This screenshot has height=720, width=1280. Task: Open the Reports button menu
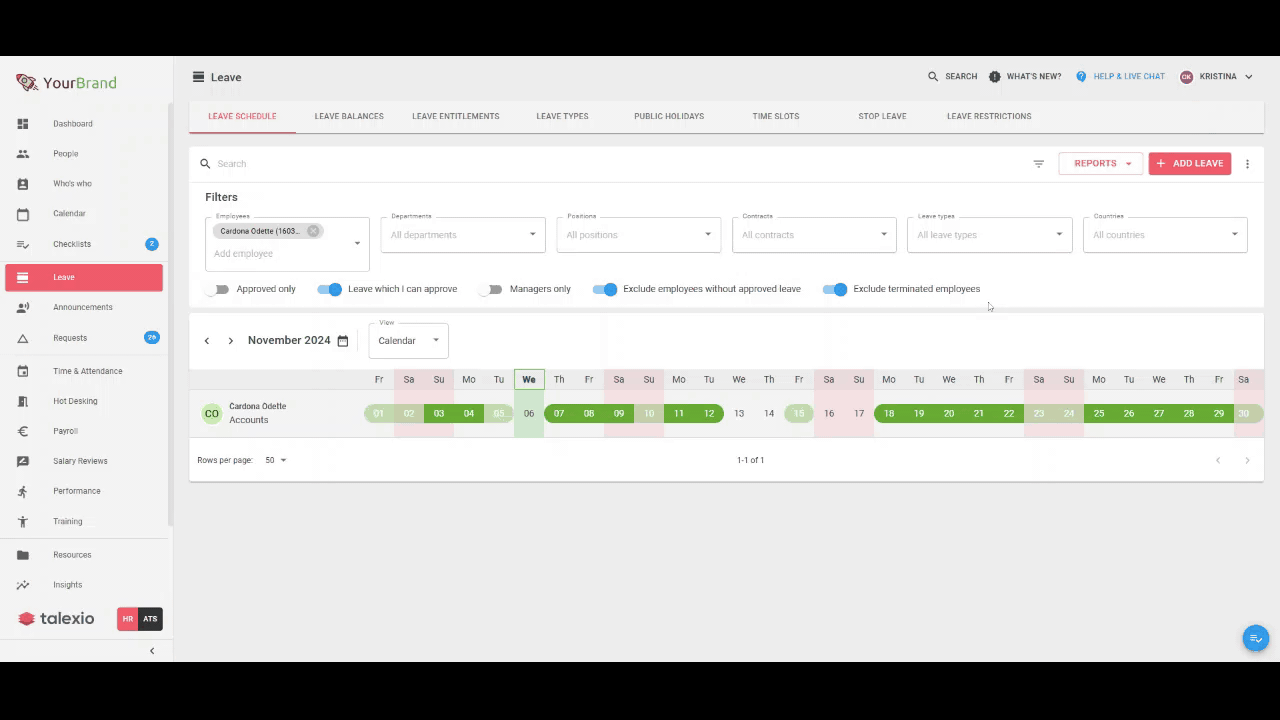tap(1100, 164)
